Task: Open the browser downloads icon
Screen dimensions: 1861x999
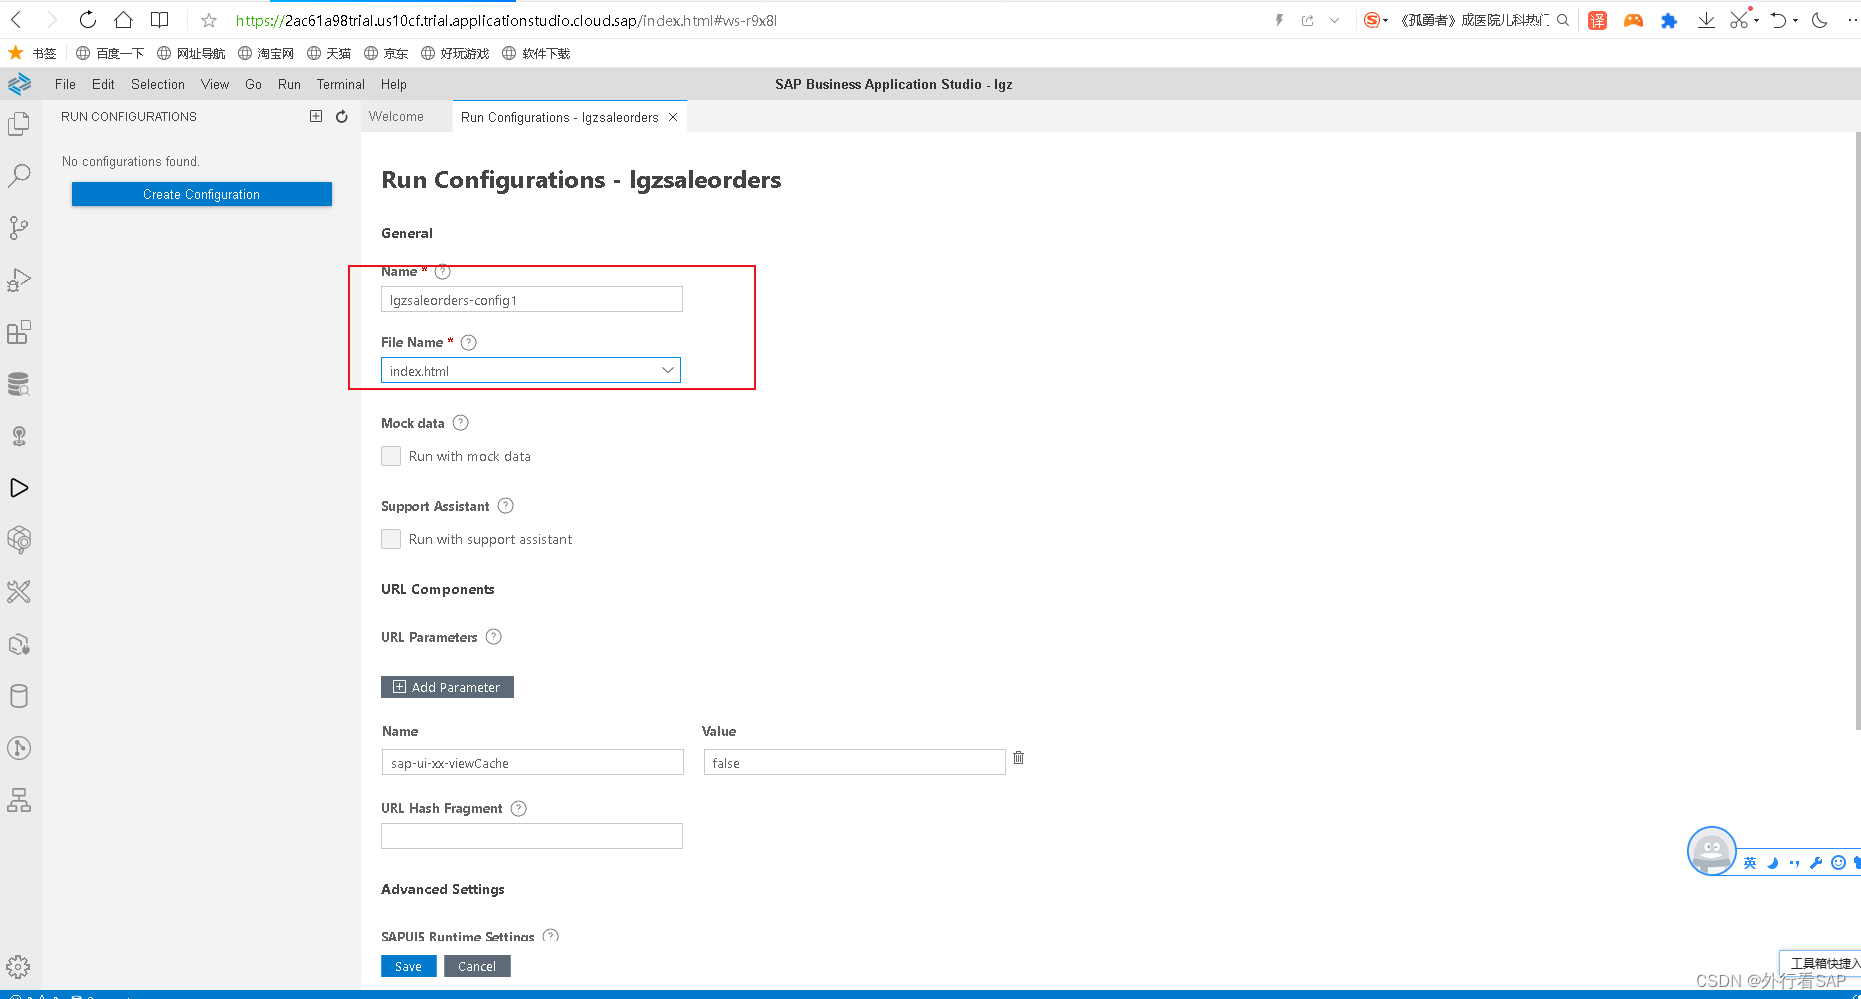Action: pos(1706,20)
